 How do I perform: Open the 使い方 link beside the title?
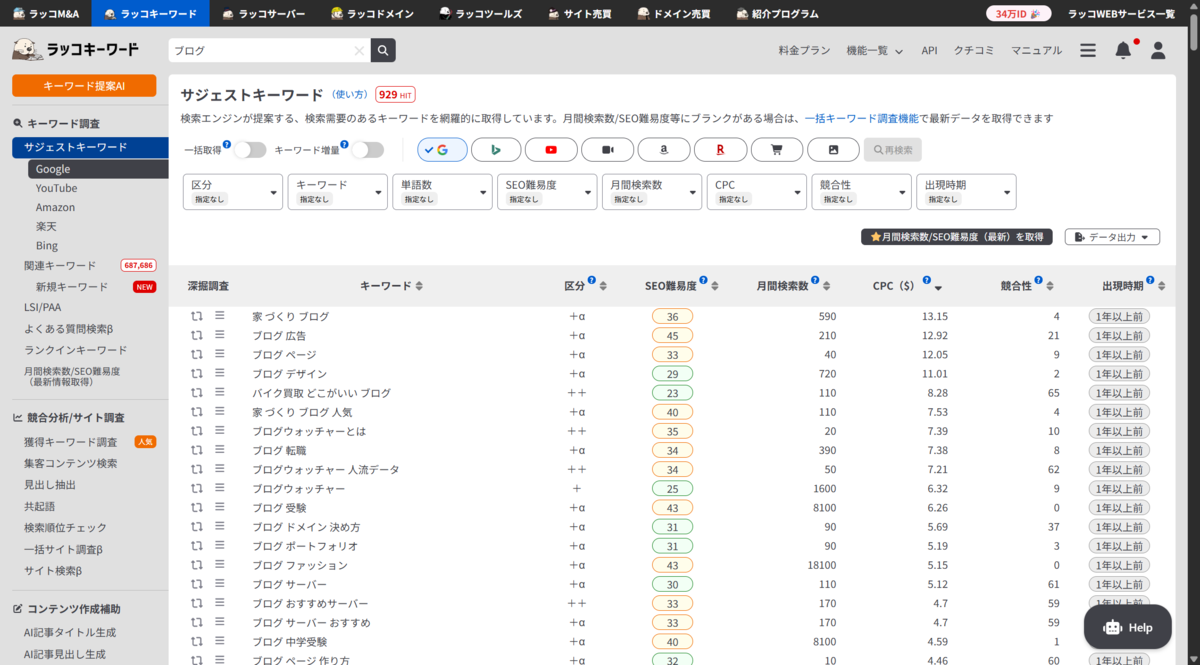pos(350,94)
